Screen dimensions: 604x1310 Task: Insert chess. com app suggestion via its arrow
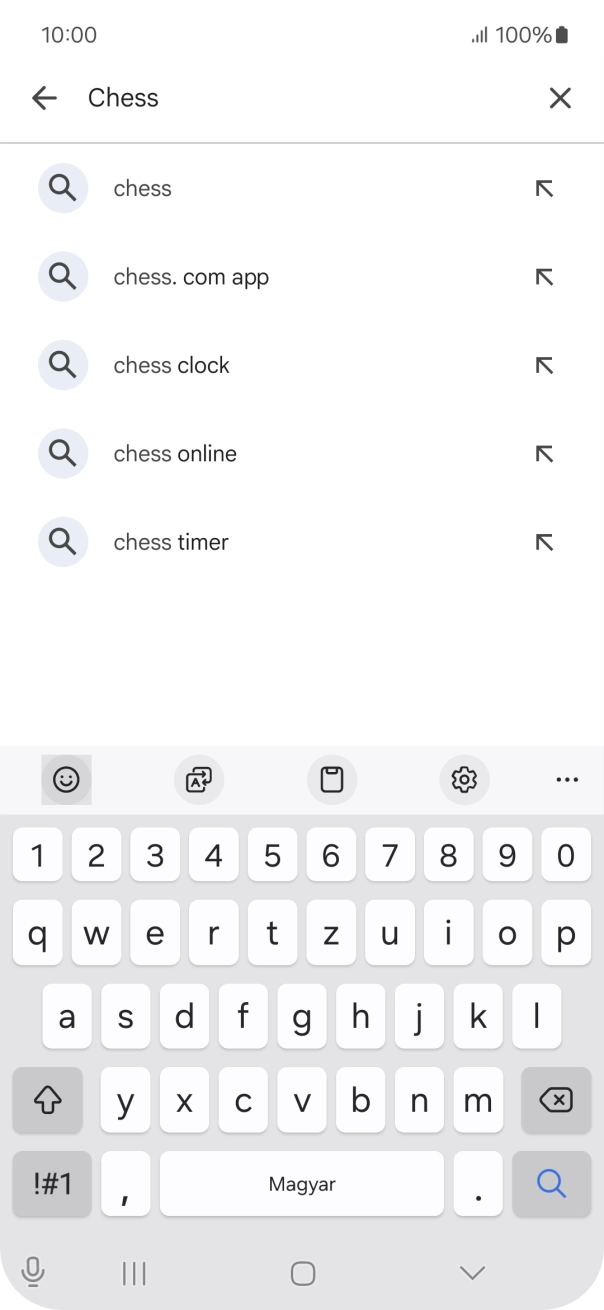pyautogui.click(x=544, y=277)
